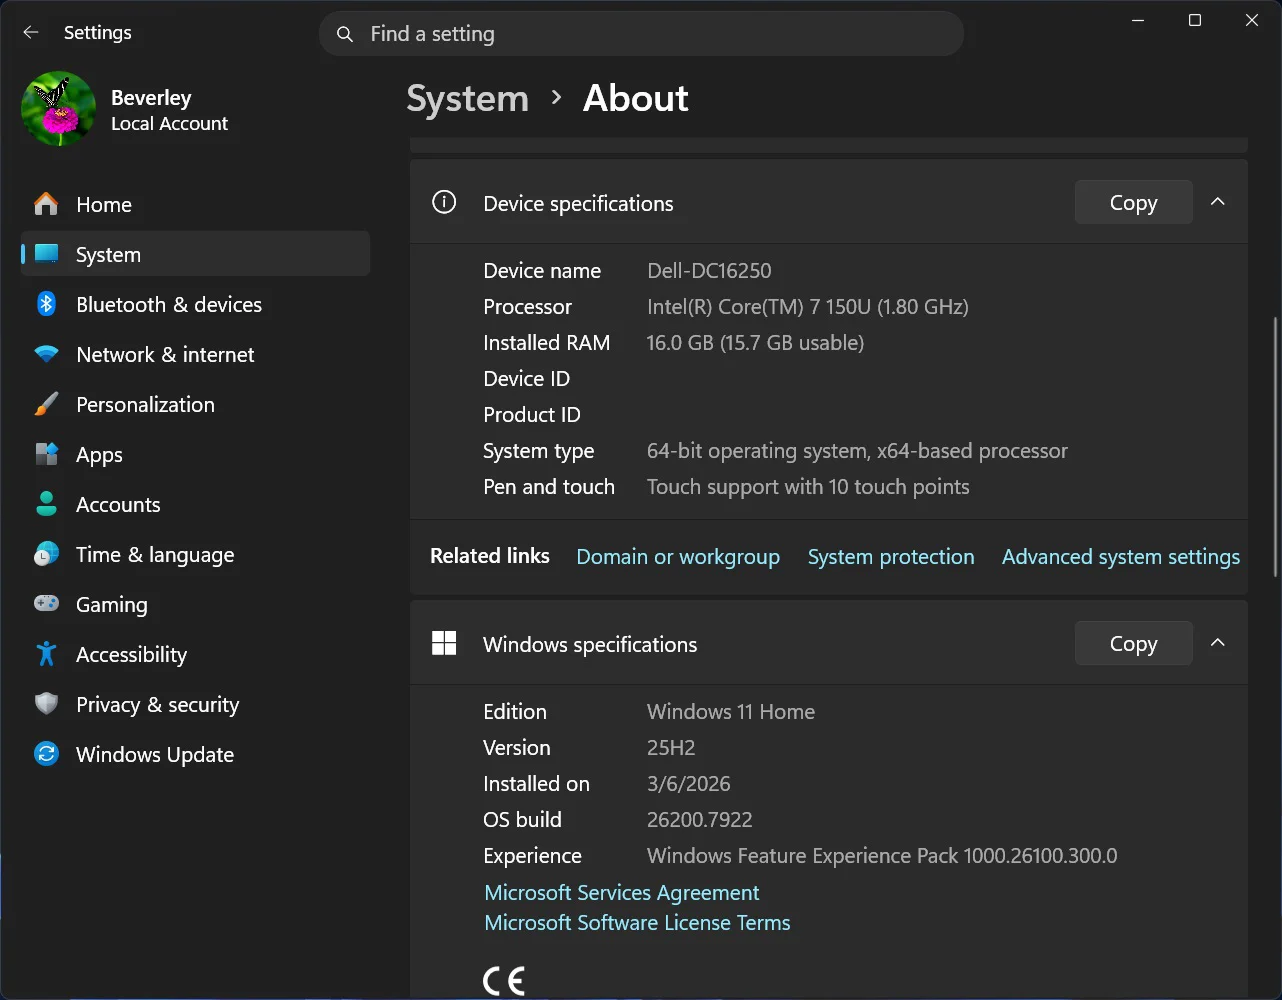1282x1000 pixels.
Task: Go to Bluetooth & devices
Action: [195, 304]
